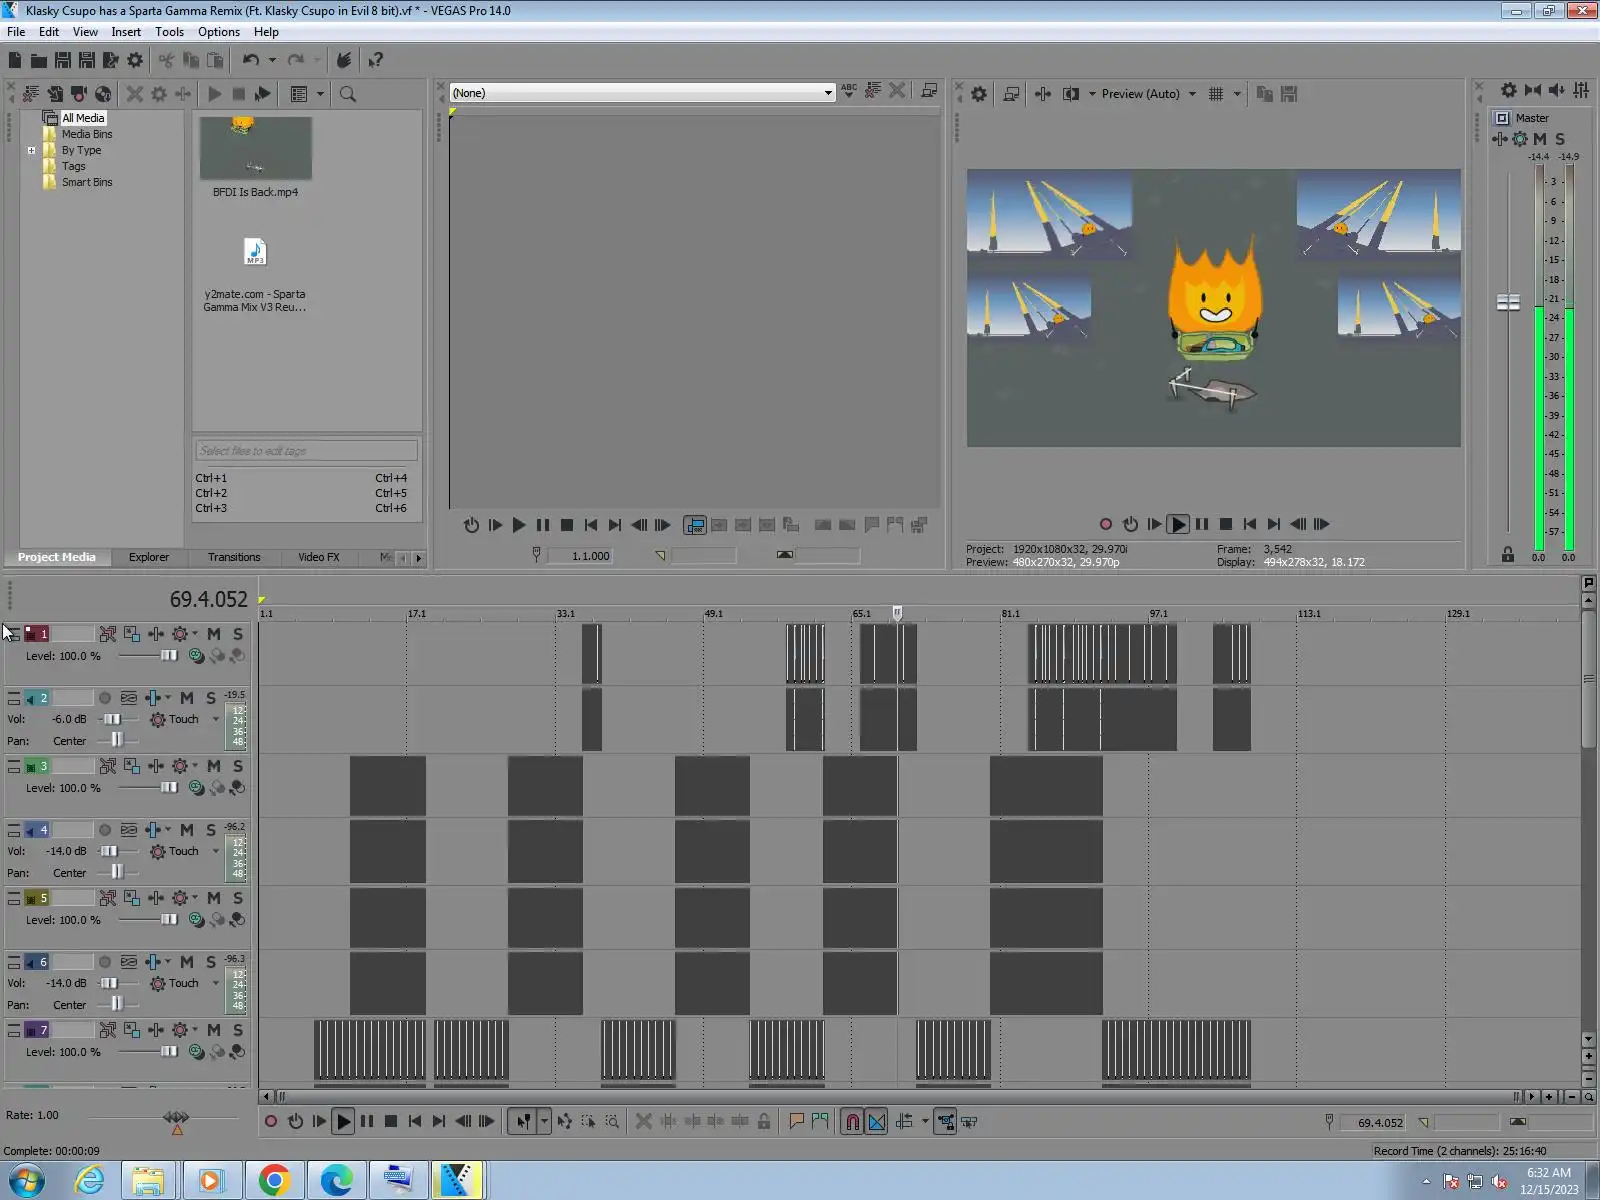This screenshot has width=1600, height=1200.
Task: Open the overlays dropdown arrow
Action: click(x=1237, y=94)
